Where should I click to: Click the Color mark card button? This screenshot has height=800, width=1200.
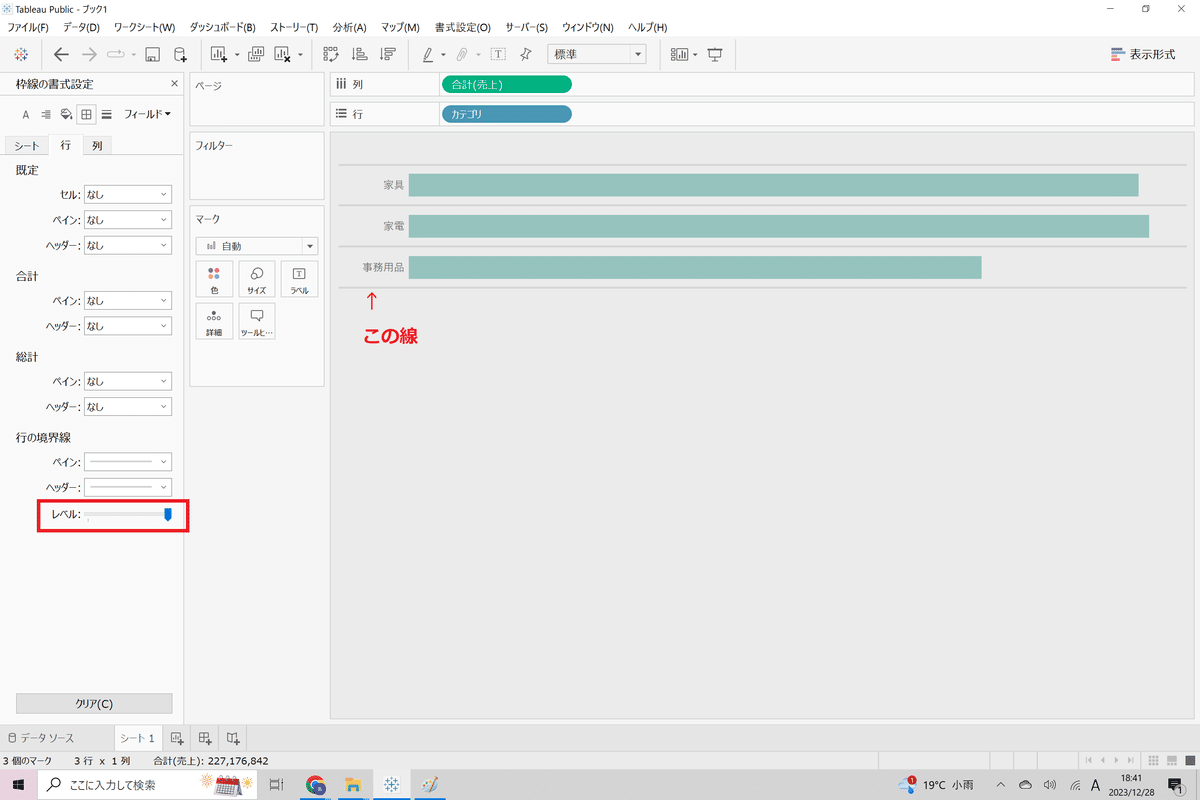click(214, 279)
